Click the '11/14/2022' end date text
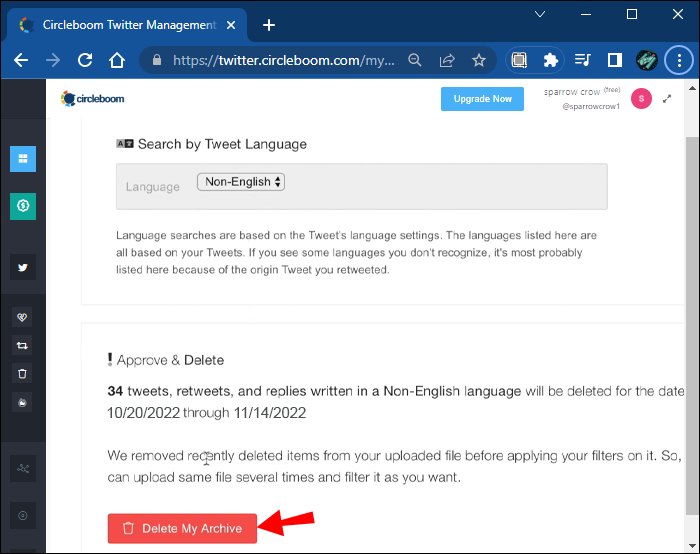 [270, 412]
